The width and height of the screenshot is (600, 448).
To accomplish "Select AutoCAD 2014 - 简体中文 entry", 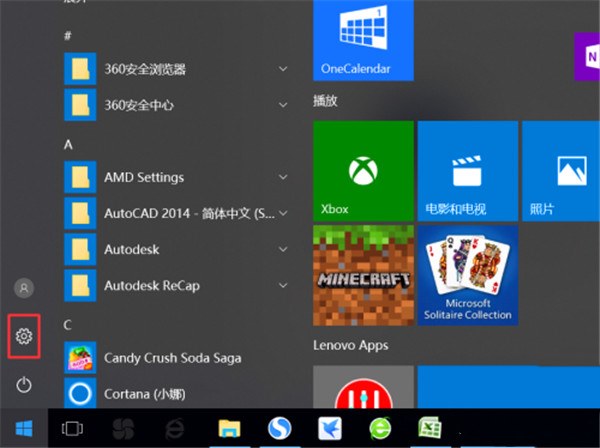I will pos(176,213).
